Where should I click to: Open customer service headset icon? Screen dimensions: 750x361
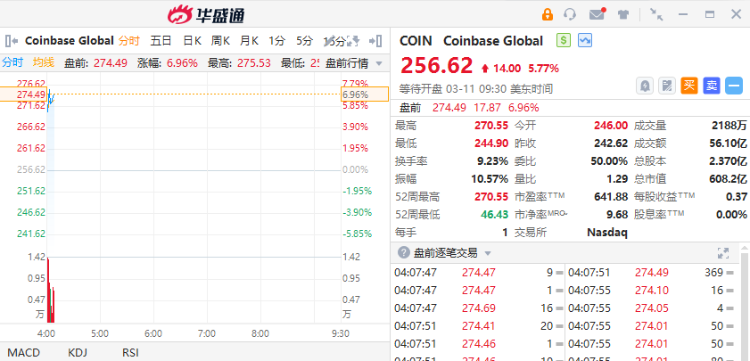tap(570, 14)
